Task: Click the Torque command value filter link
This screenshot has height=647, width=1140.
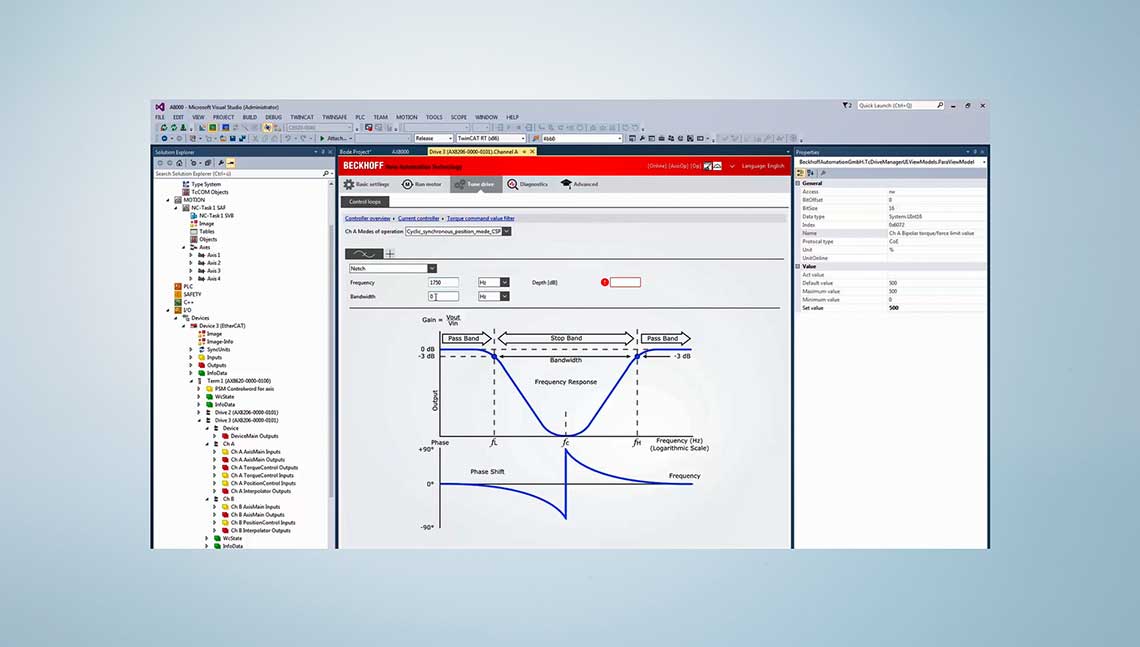Action: coord(481,218)
